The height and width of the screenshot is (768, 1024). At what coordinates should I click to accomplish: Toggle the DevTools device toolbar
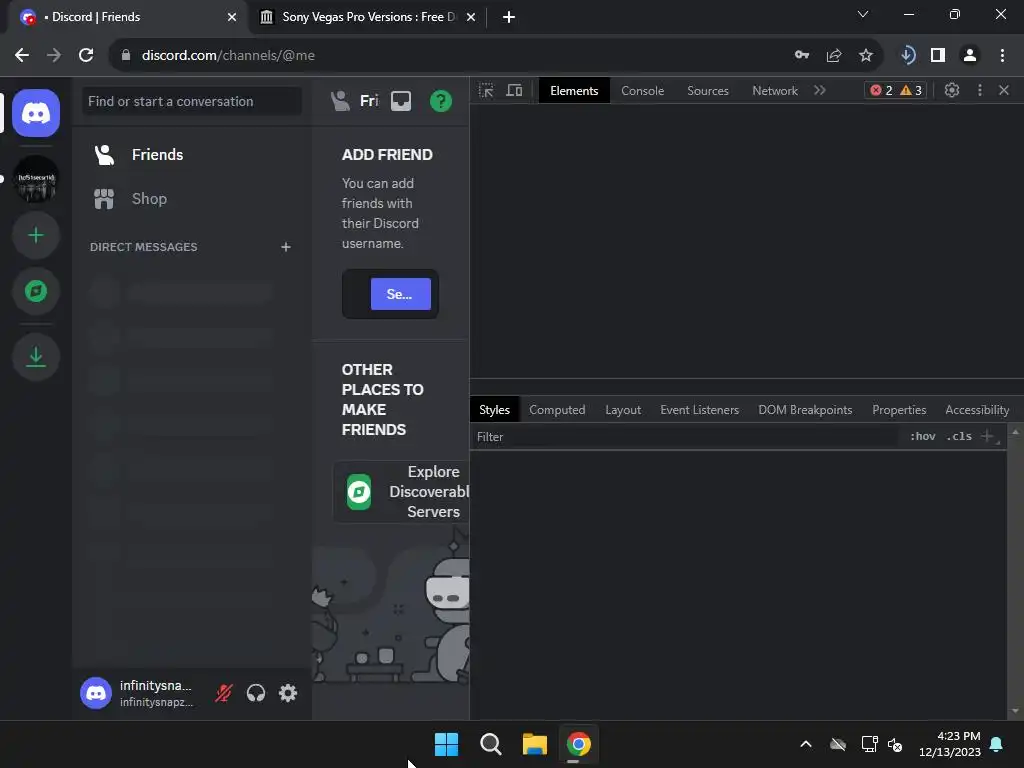[515, 91]
